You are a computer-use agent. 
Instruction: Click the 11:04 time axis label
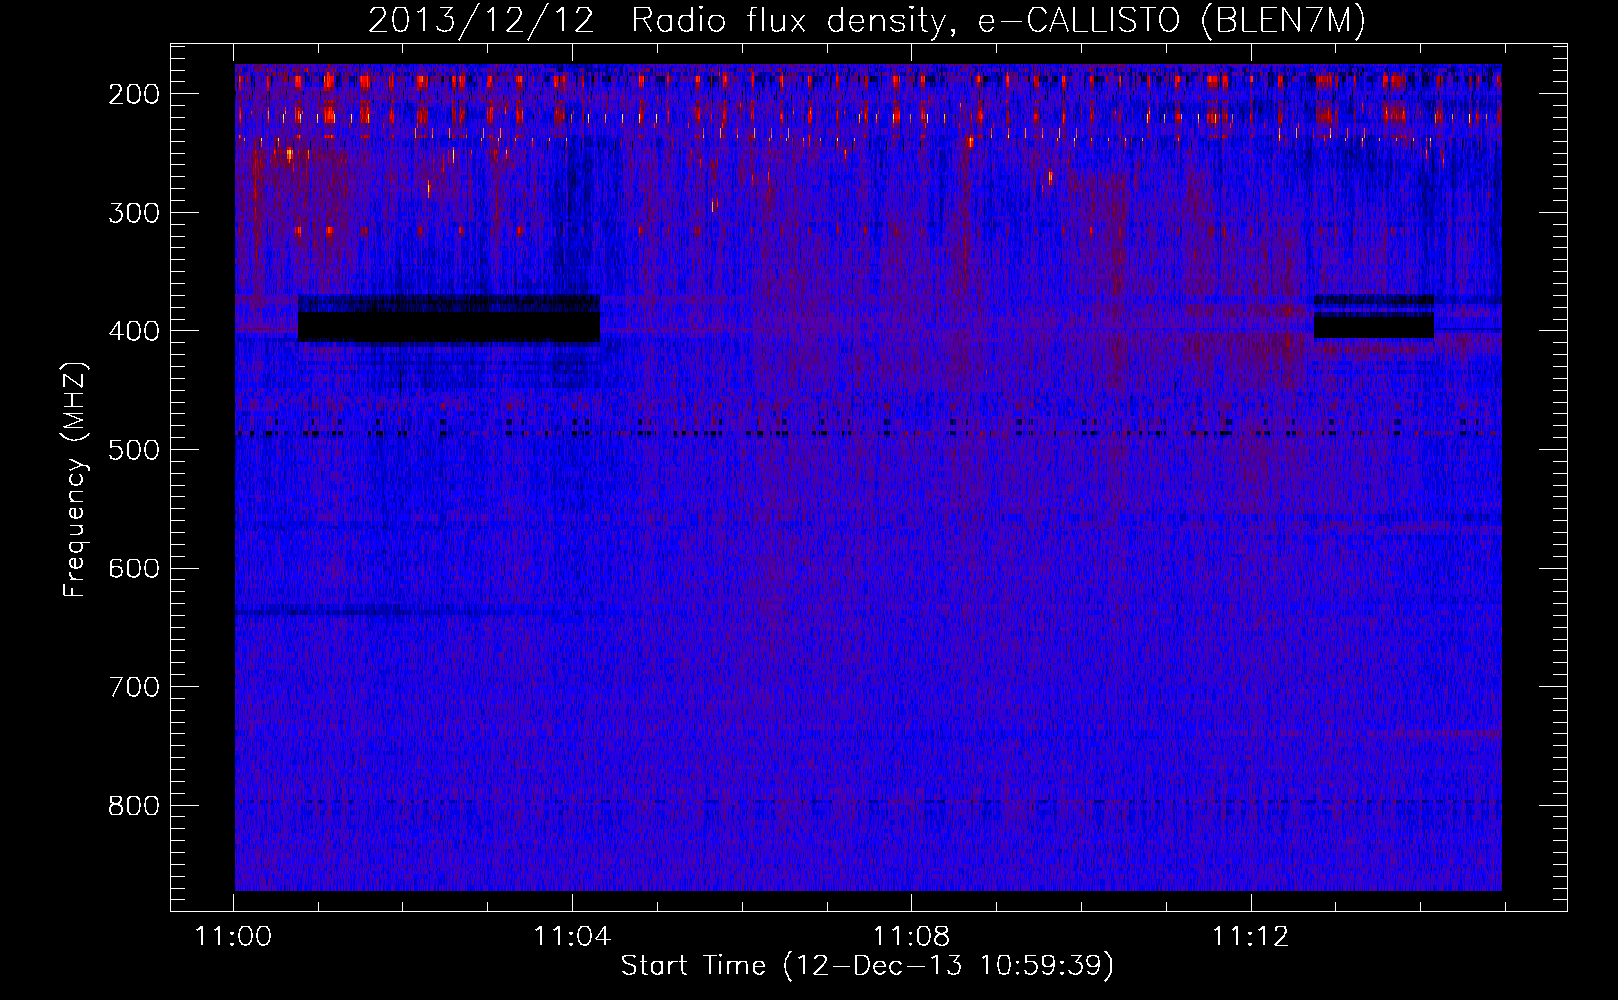pyautogui.click(x=572, y=937)
